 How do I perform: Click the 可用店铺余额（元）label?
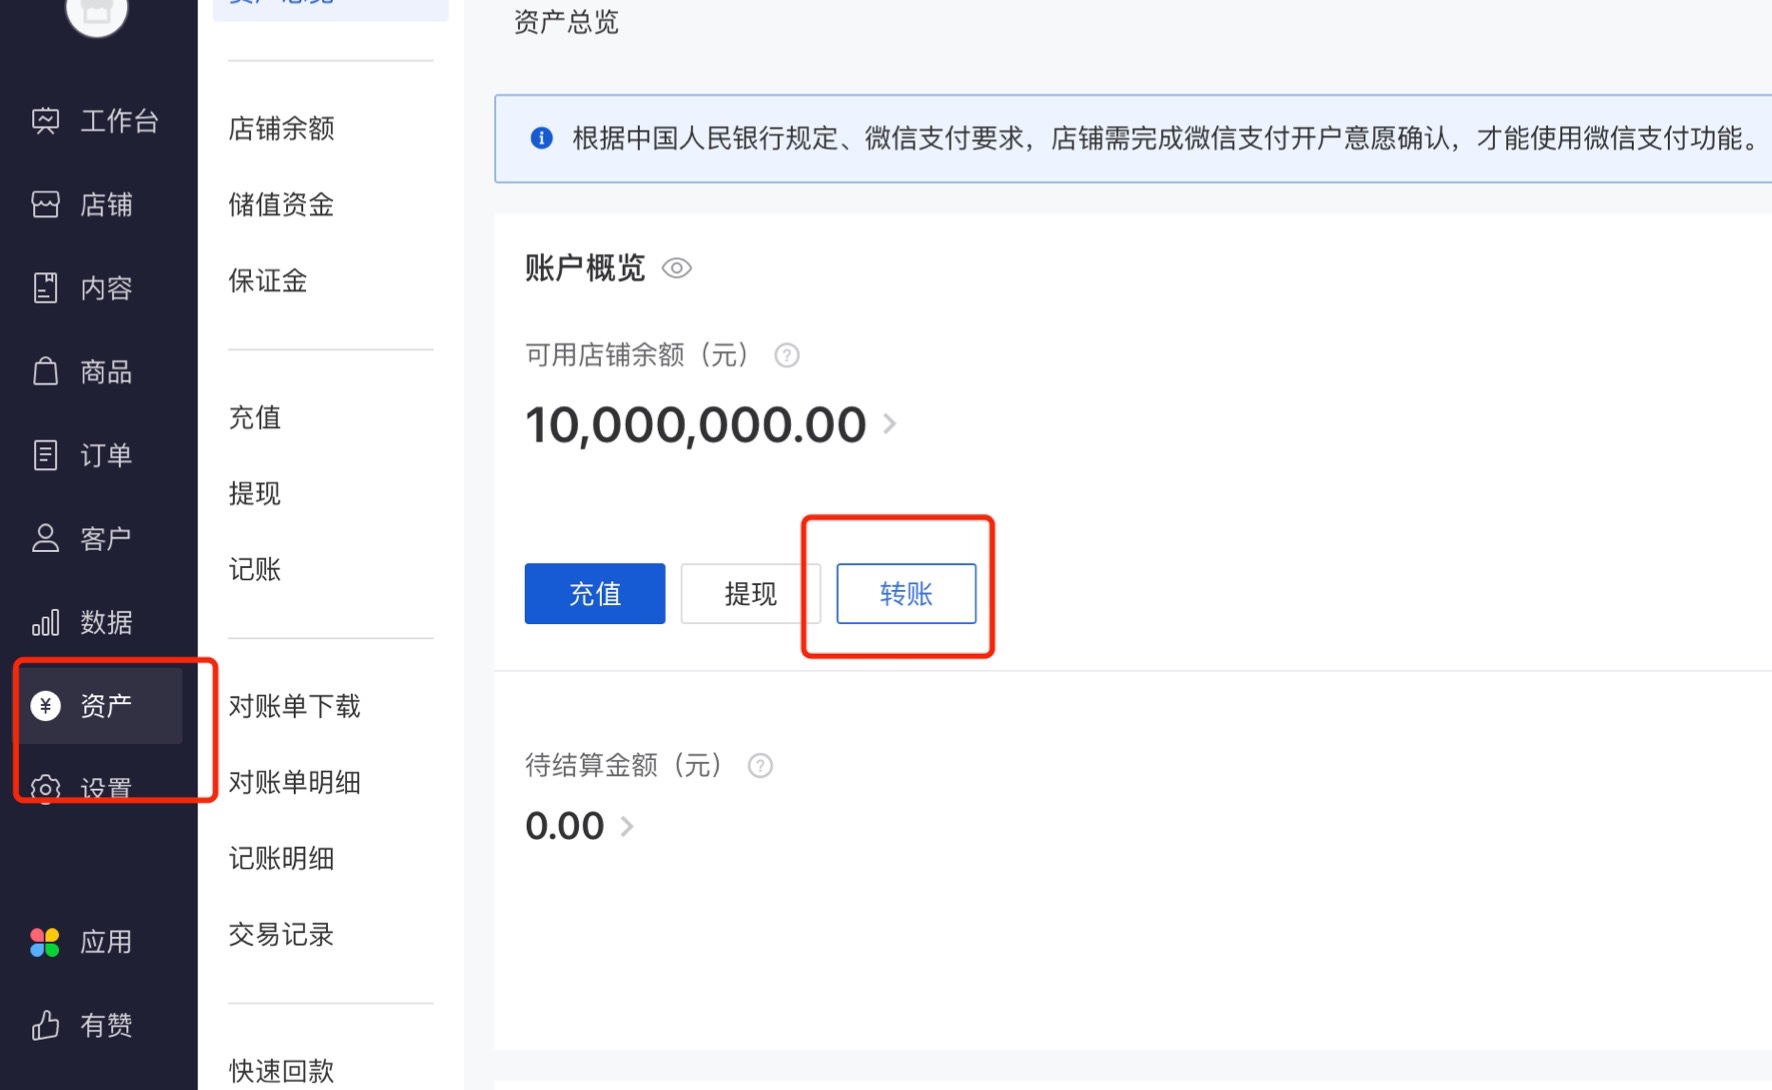click(x=637, y=355)
